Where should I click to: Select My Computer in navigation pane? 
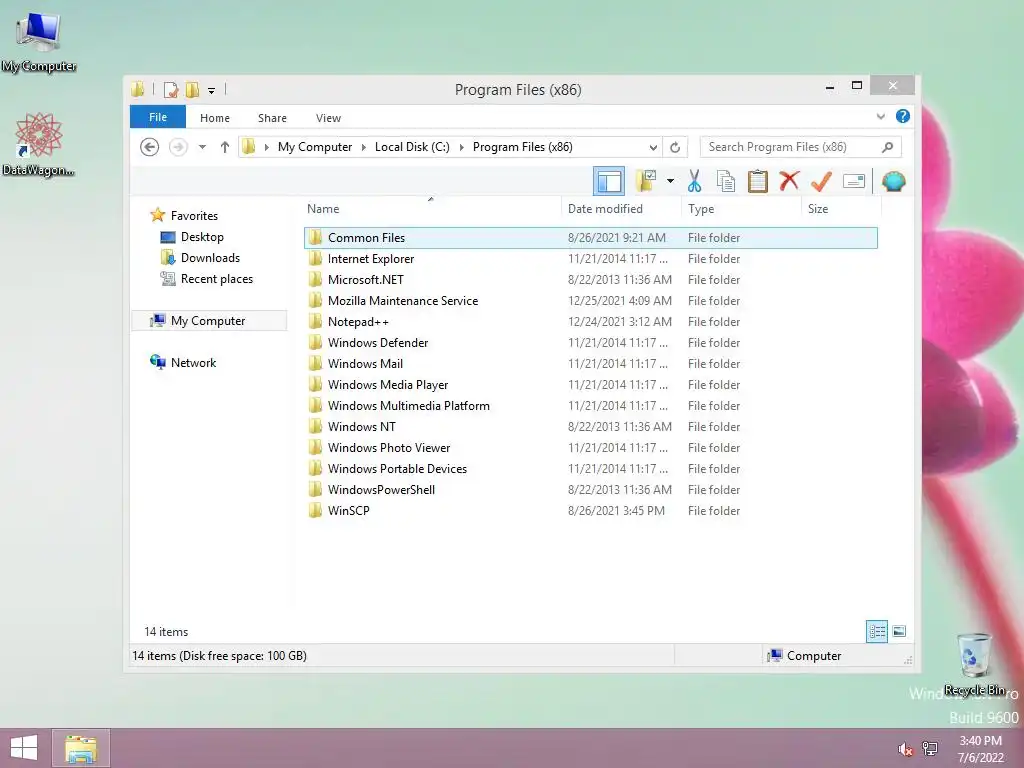pyautogui.click(x=208, y=321)
